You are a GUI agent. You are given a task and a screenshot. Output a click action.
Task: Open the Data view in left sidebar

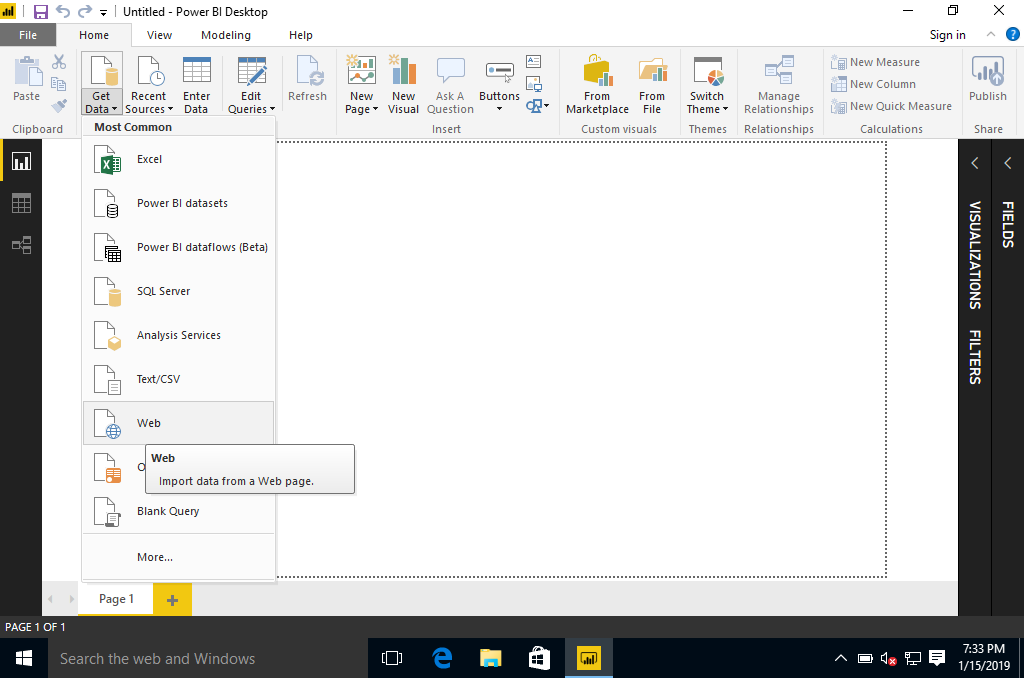pos(21,203)
